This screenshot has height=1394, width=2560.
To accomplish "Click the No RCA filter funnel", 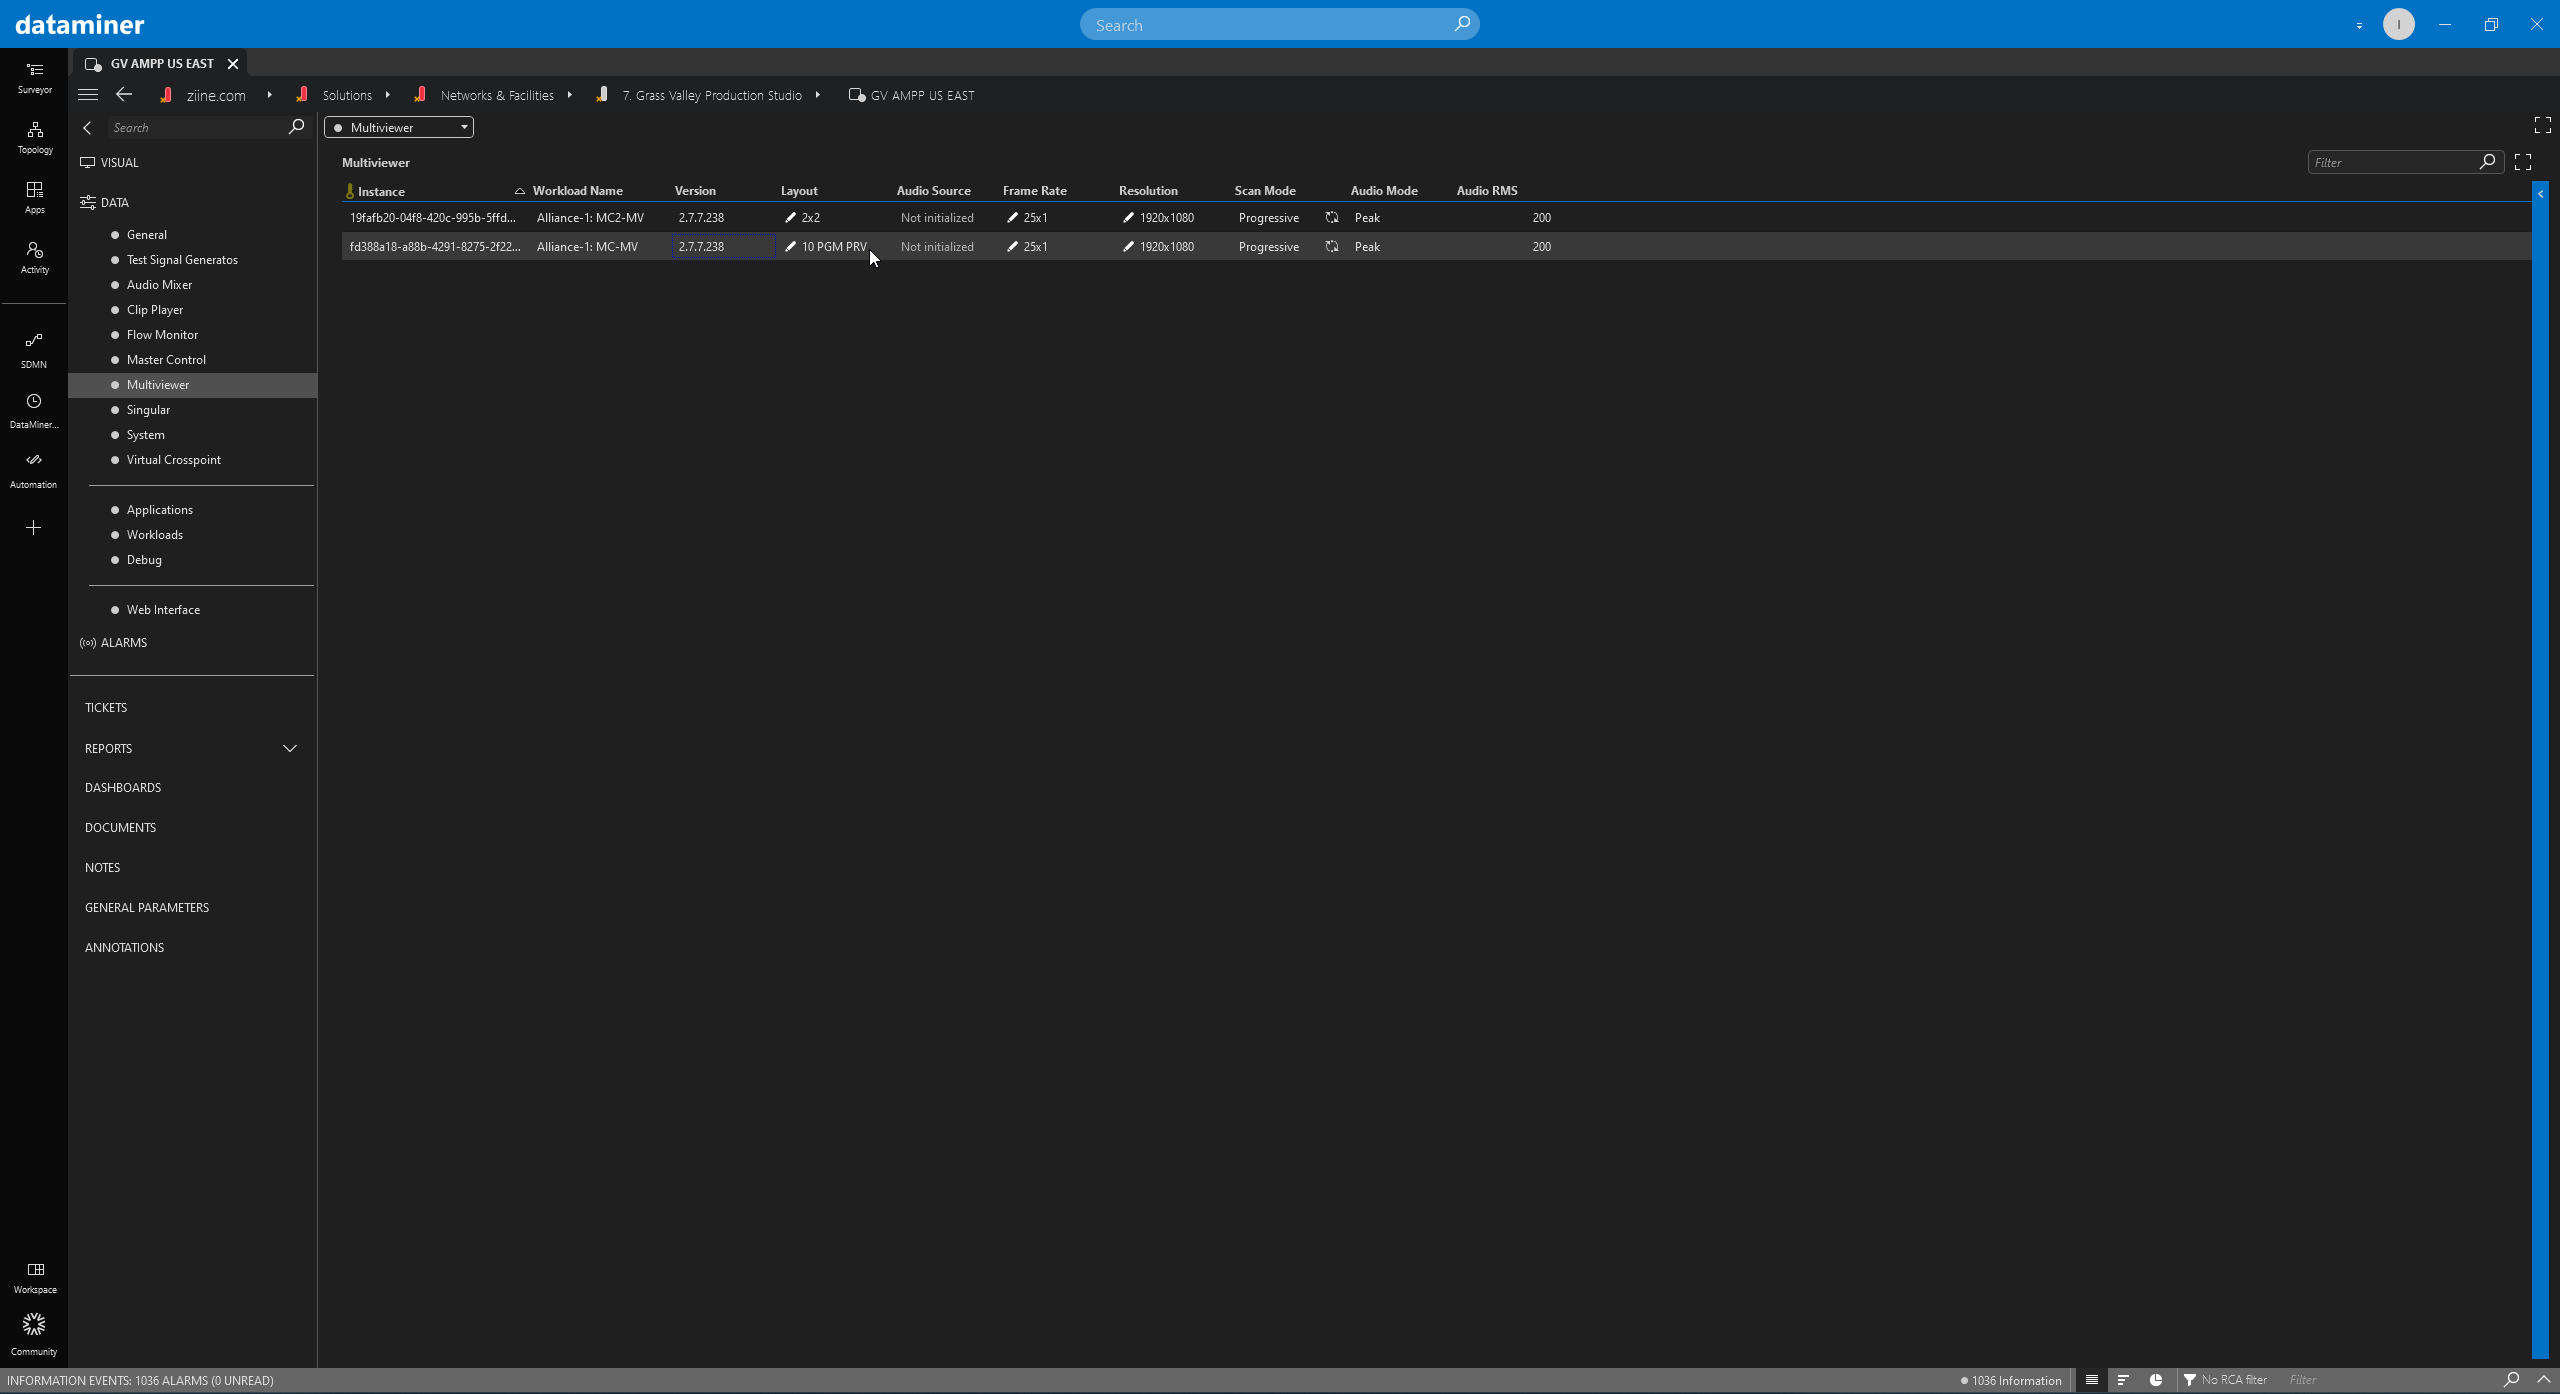I will [2190, 1380].
